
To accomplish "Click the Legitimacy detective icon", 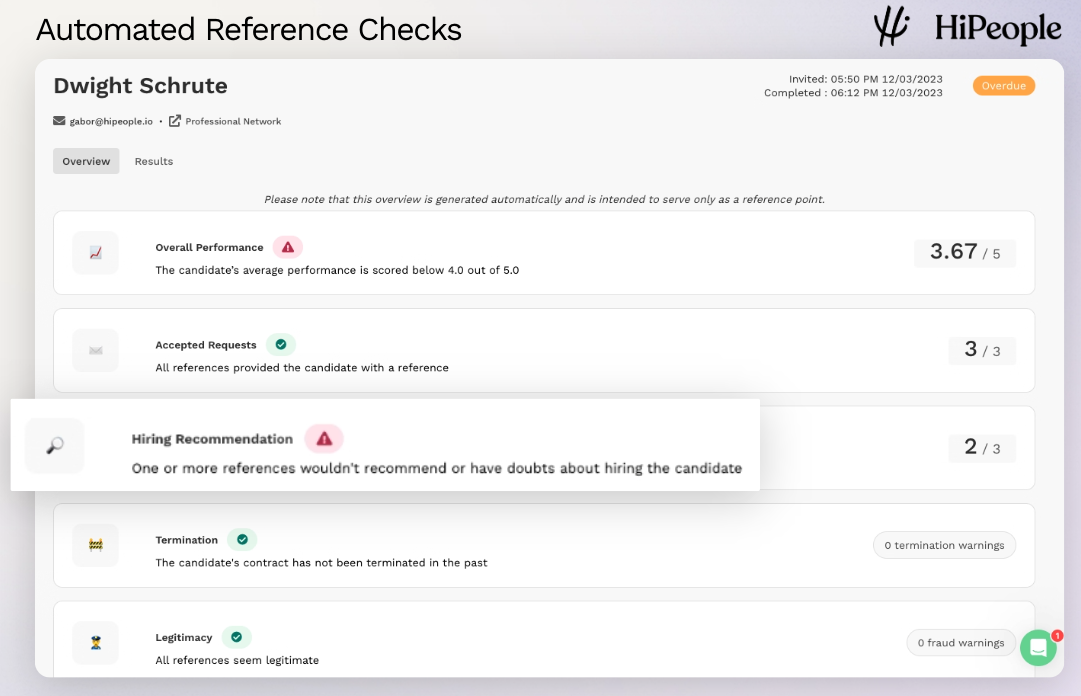I will (95, 642).
